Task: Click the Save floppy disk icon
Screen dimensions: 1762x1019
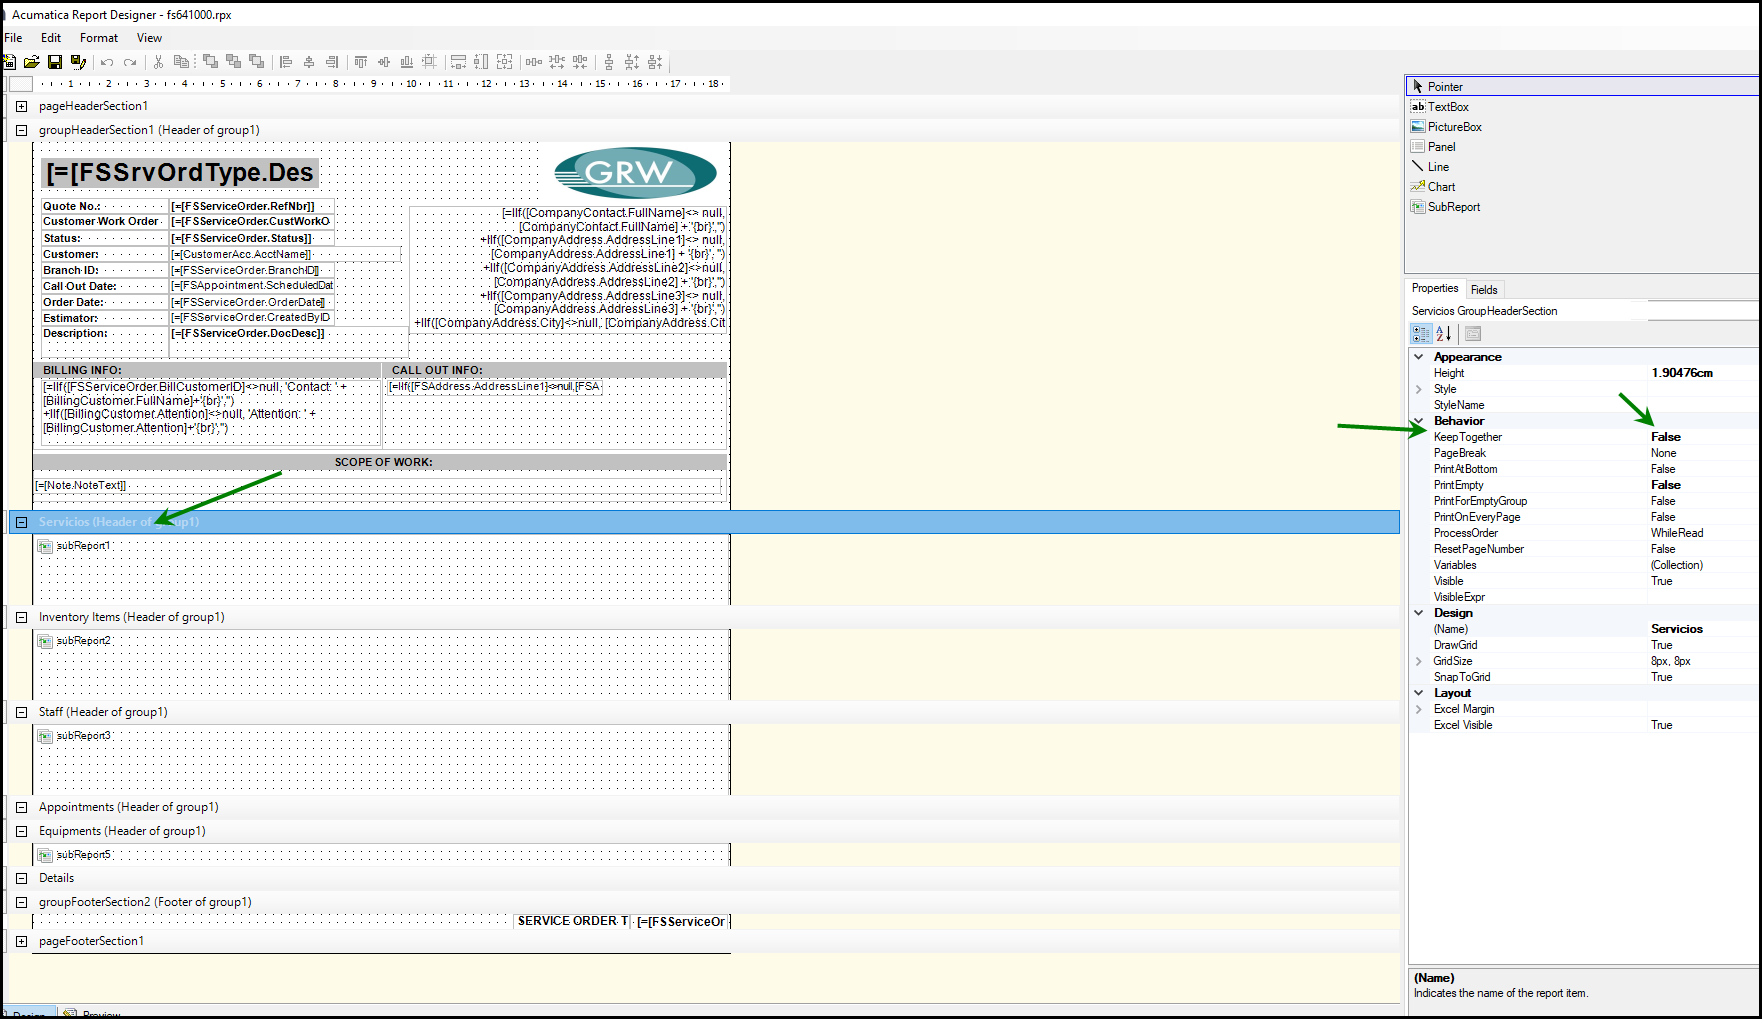Action: coord(55,62)
